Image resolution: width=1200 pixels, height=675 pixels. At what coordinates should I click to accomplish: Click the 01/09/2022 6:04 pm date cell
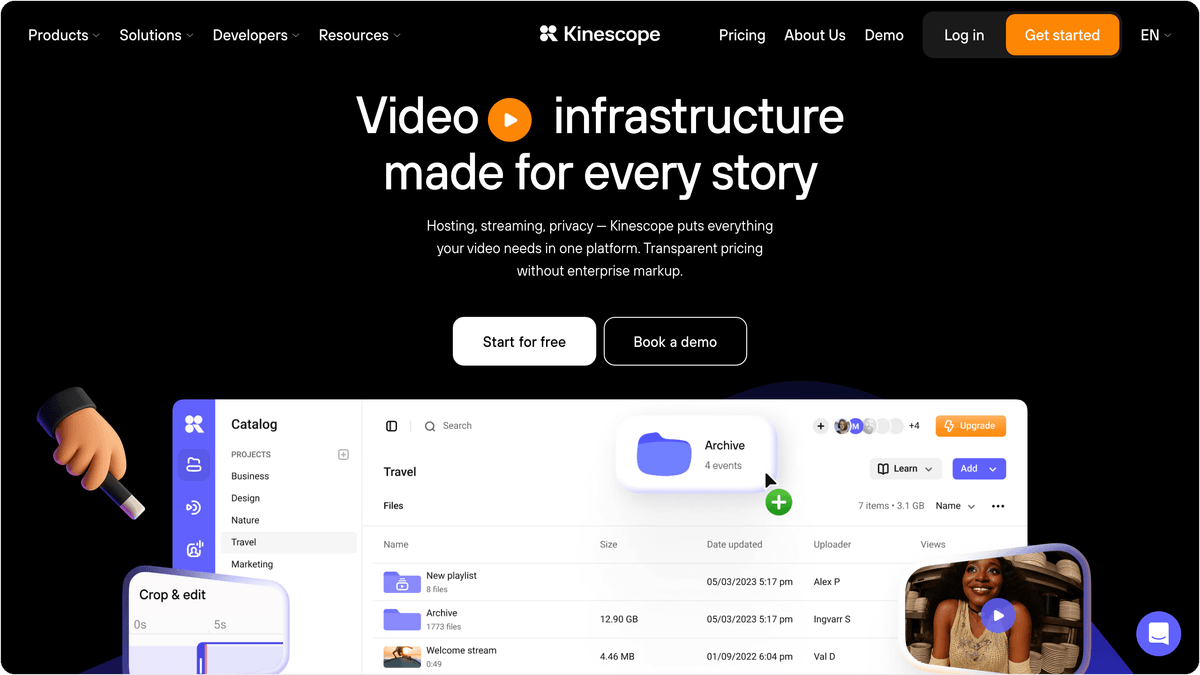tap(750, 657)
